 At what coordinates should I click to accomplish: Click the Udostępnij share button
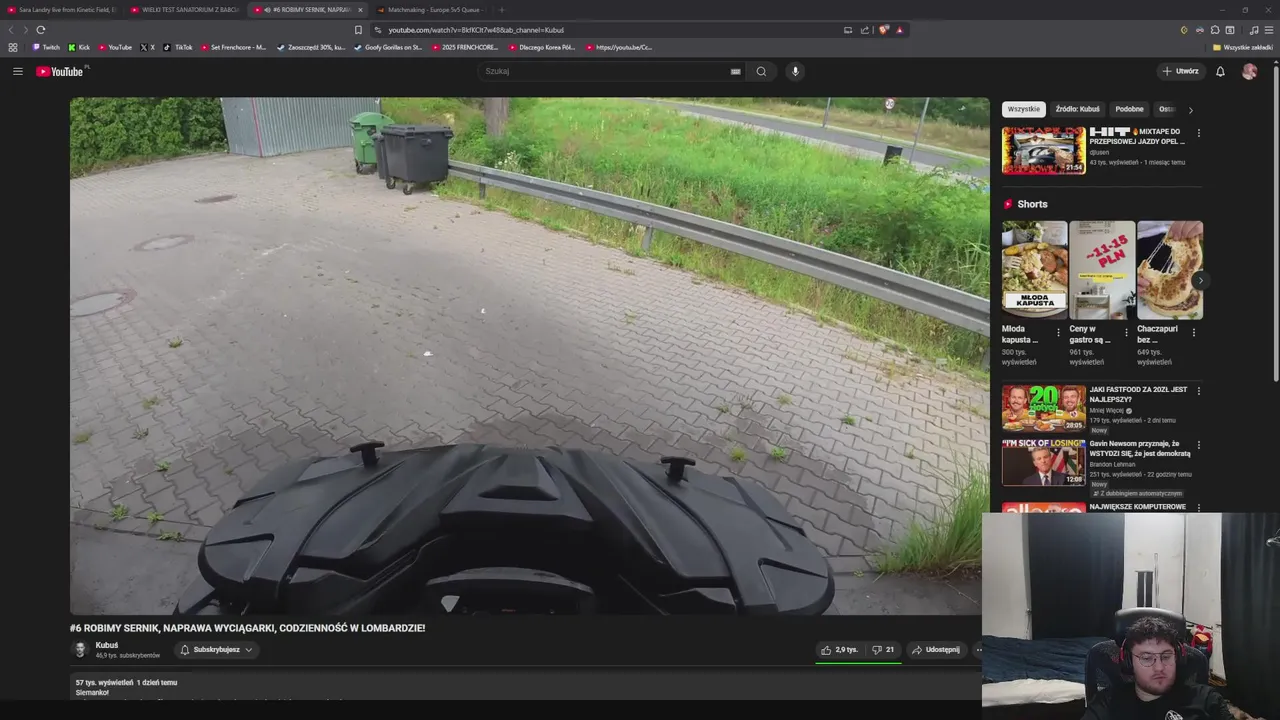[x=935, y=650]
